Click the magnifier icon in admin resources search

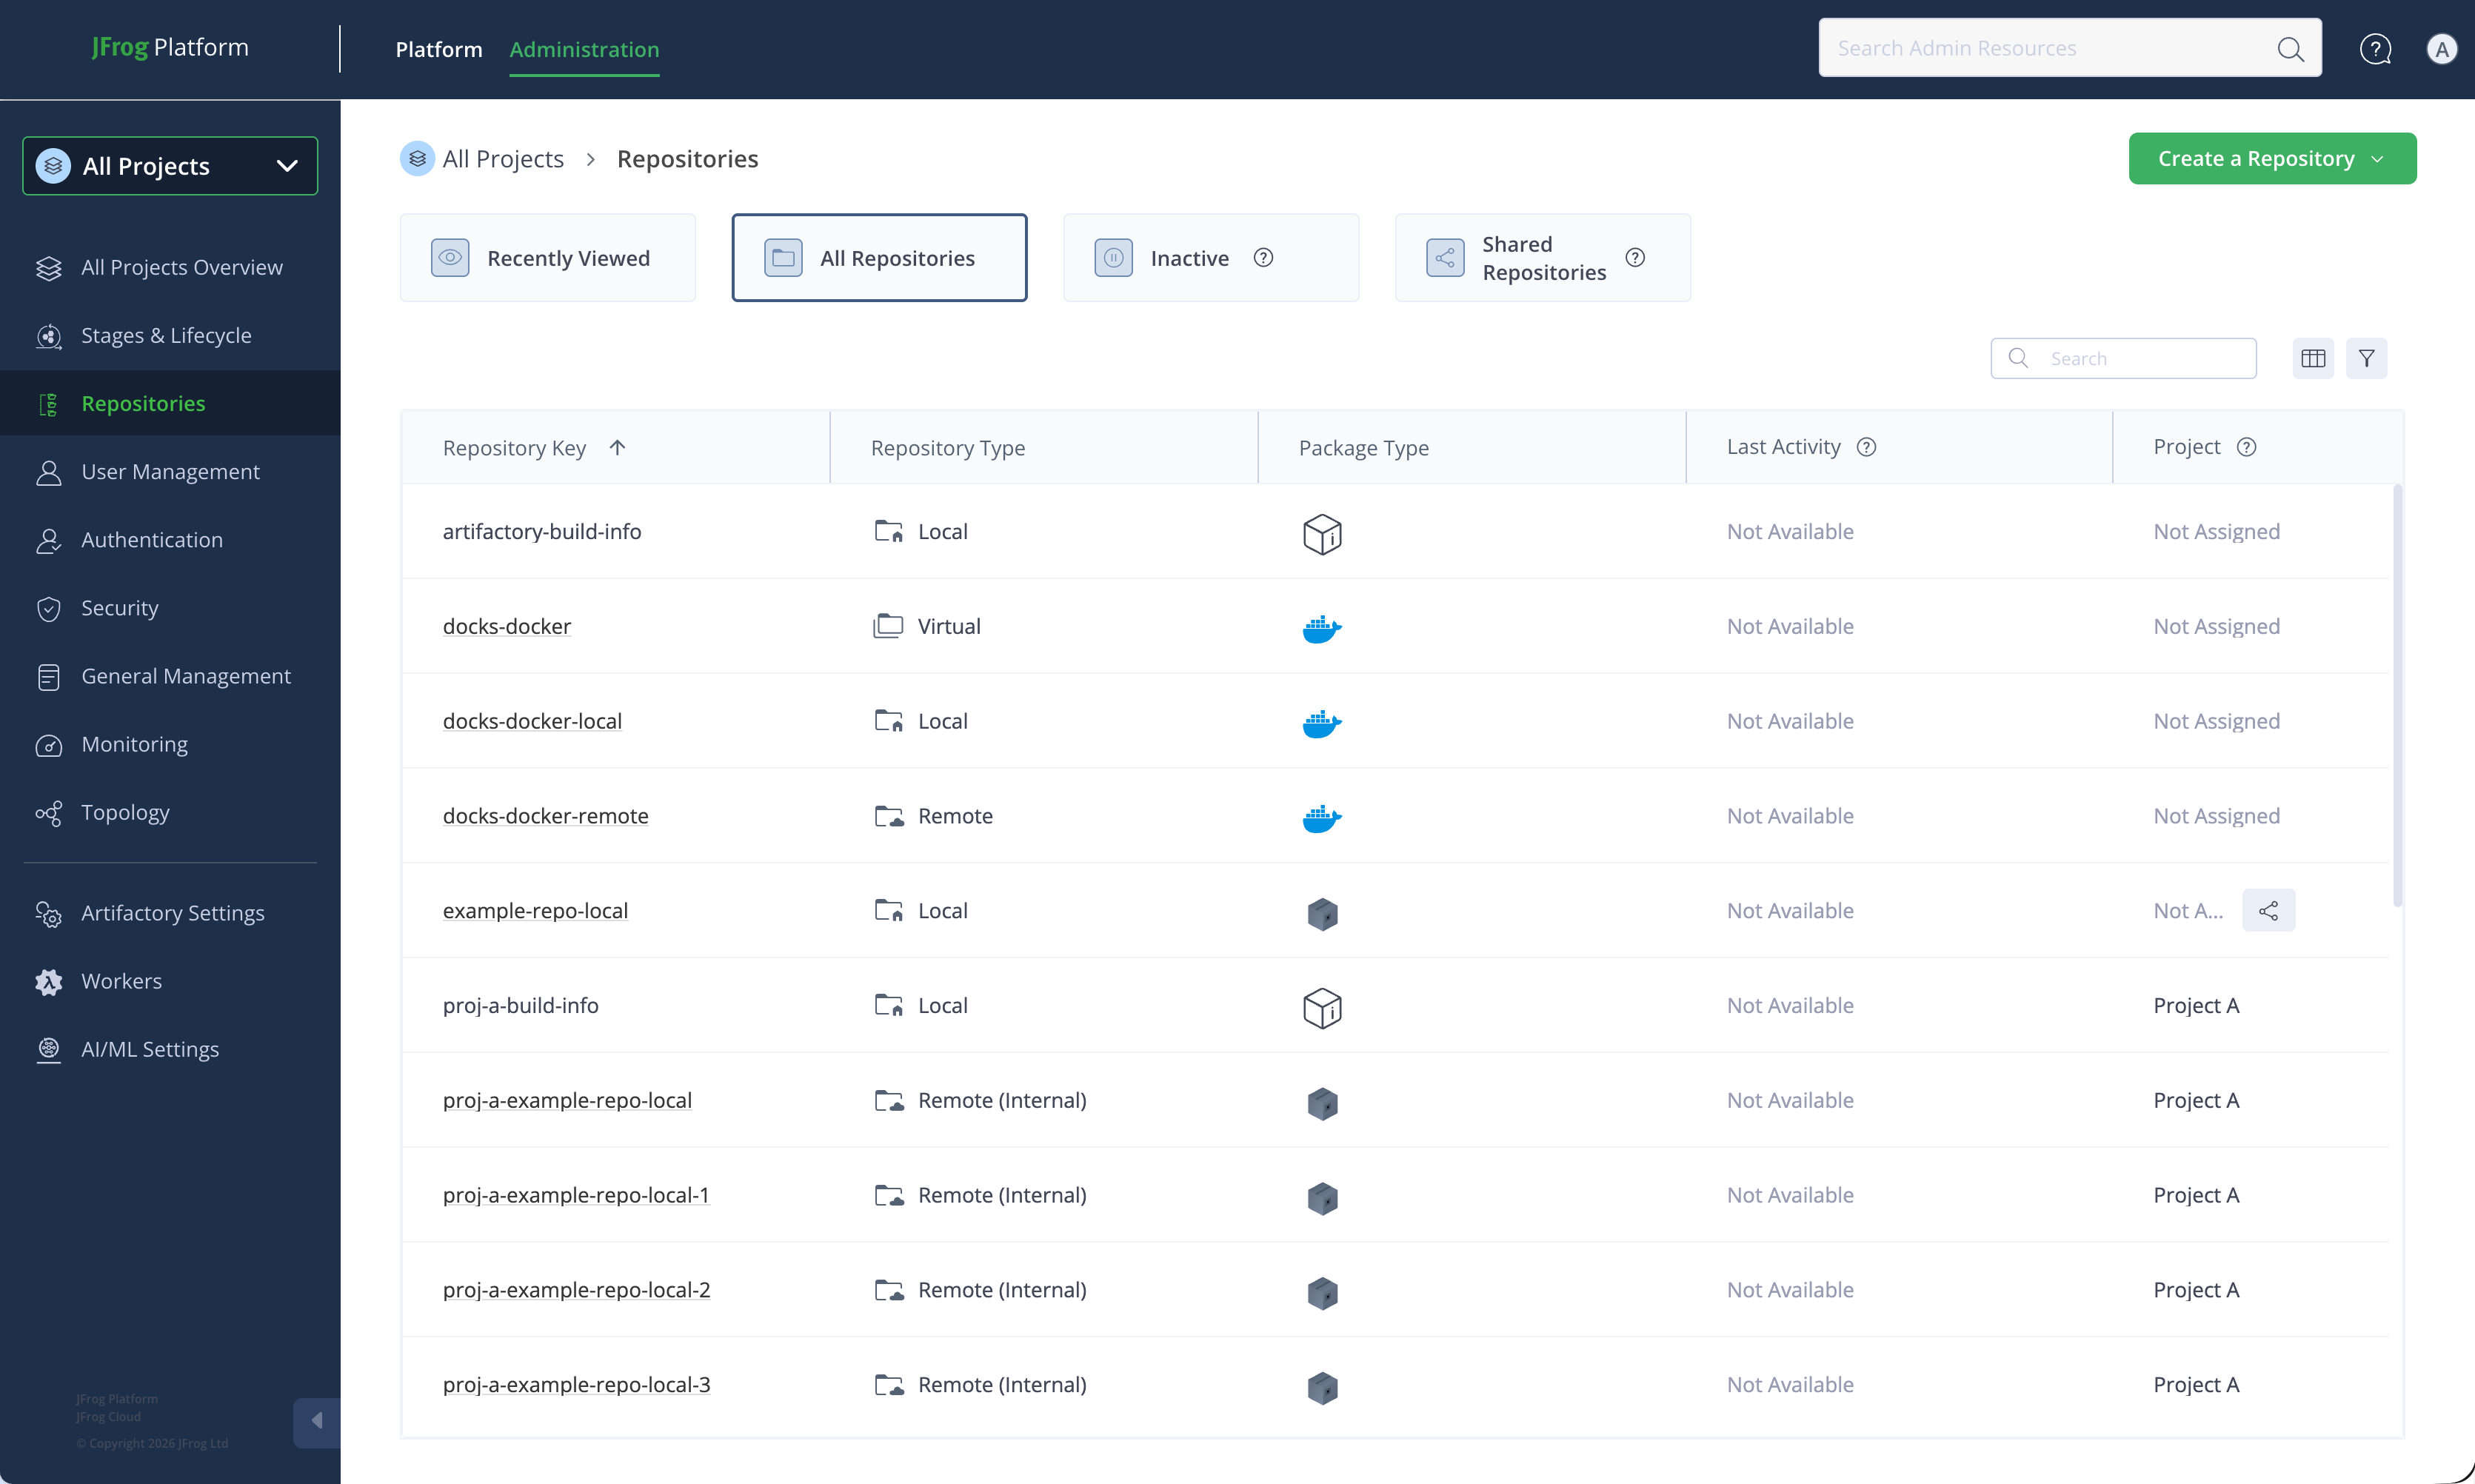[2290, 49]
